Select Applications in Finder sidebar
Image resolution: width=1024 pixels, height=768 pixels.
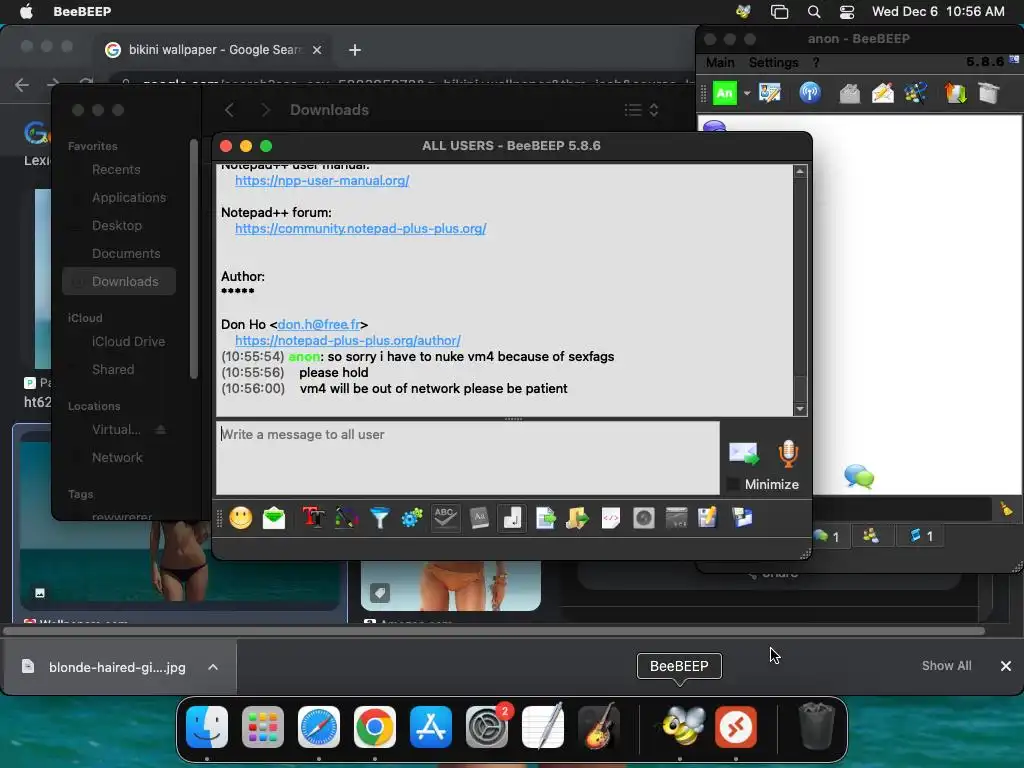129,198
